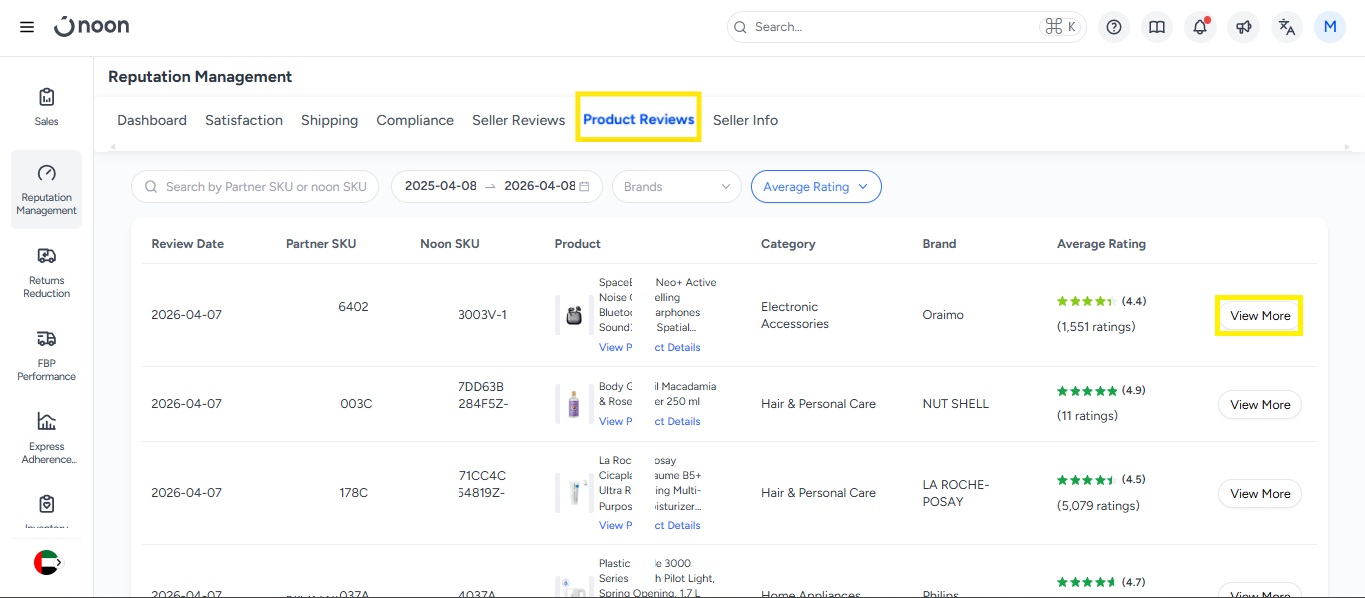The height and width of the screenshot is (598, 1365).
Task: Go to Sales in the sidebar
Action: (46, 107)
